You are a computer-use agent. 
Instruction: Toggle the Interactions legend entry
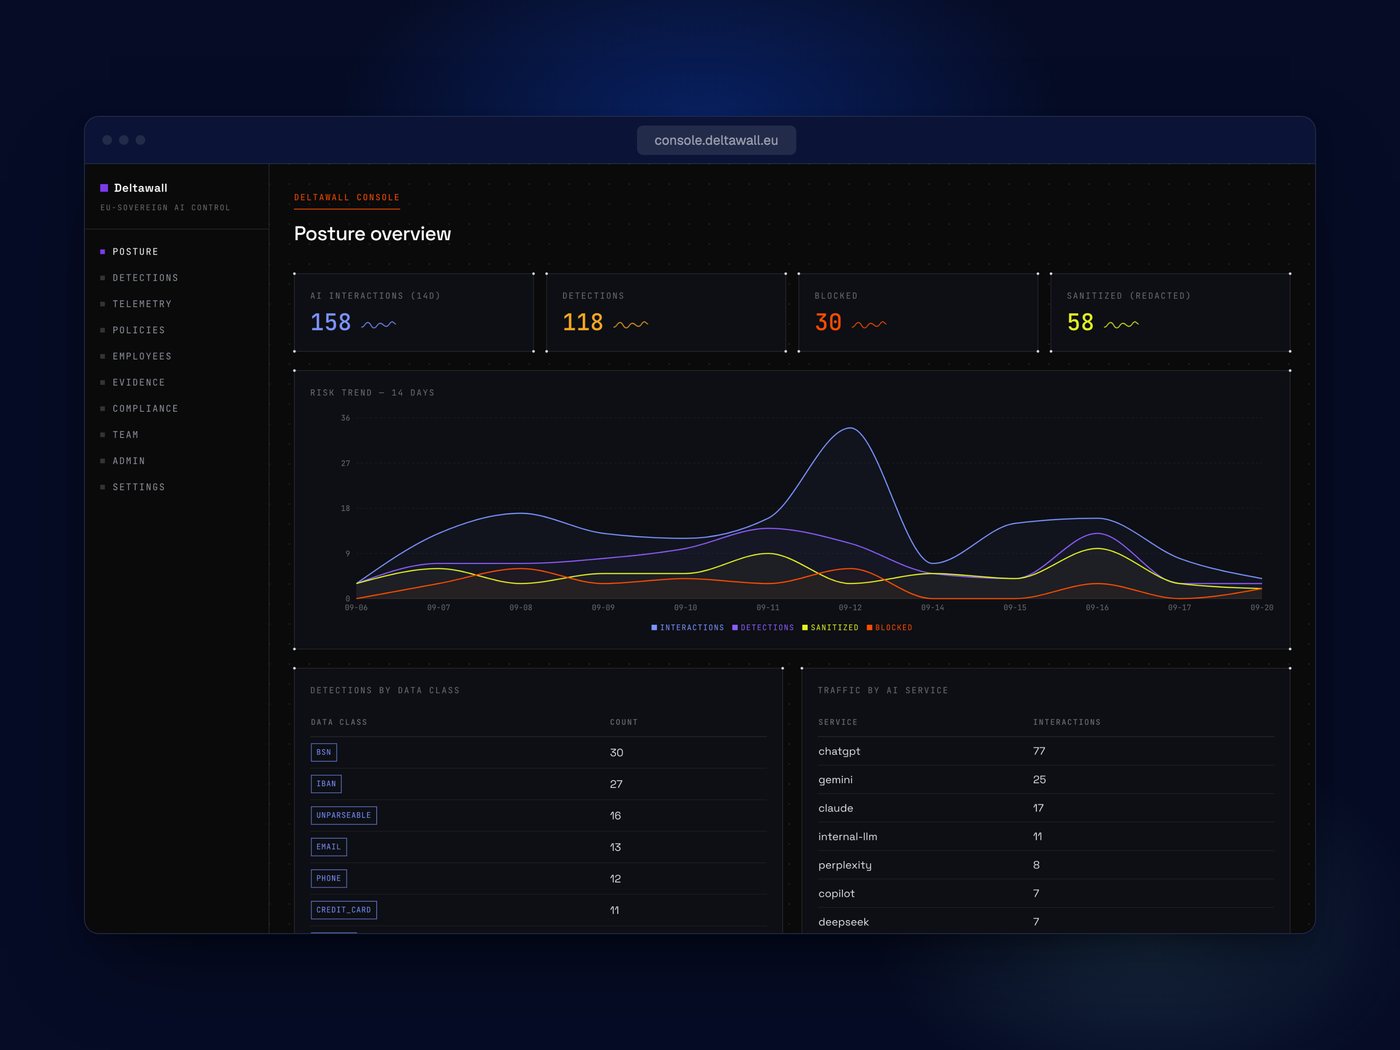pos(688,628)
